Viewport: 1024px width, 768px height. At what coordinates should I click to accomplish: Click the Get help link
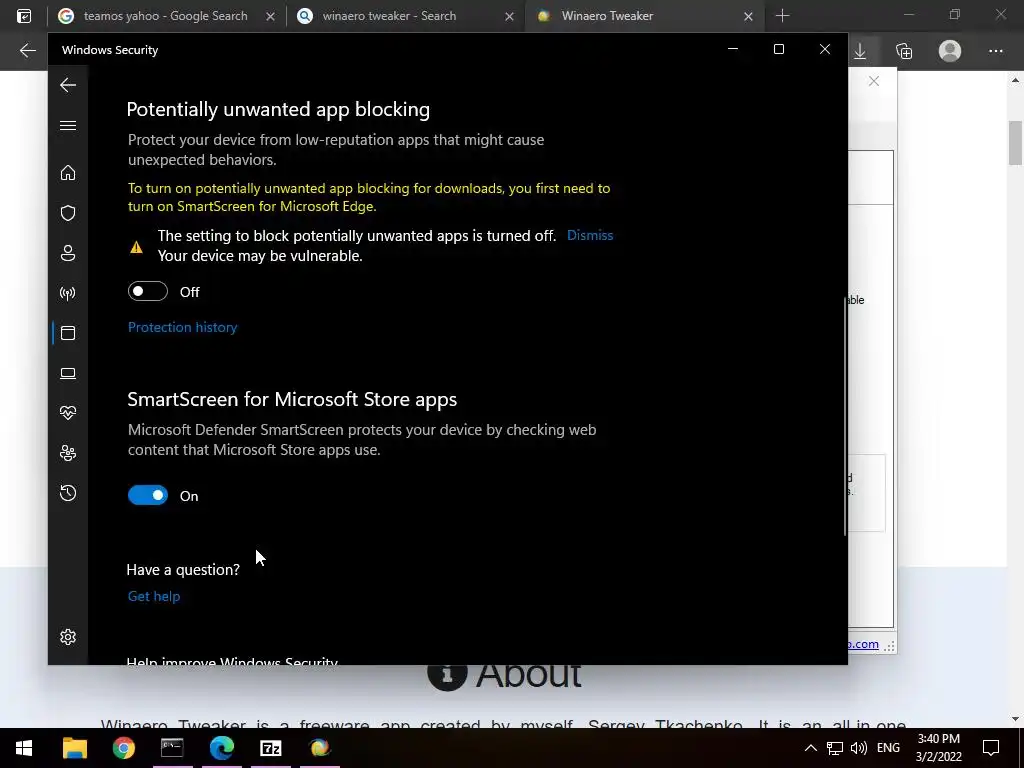(153, 596)
